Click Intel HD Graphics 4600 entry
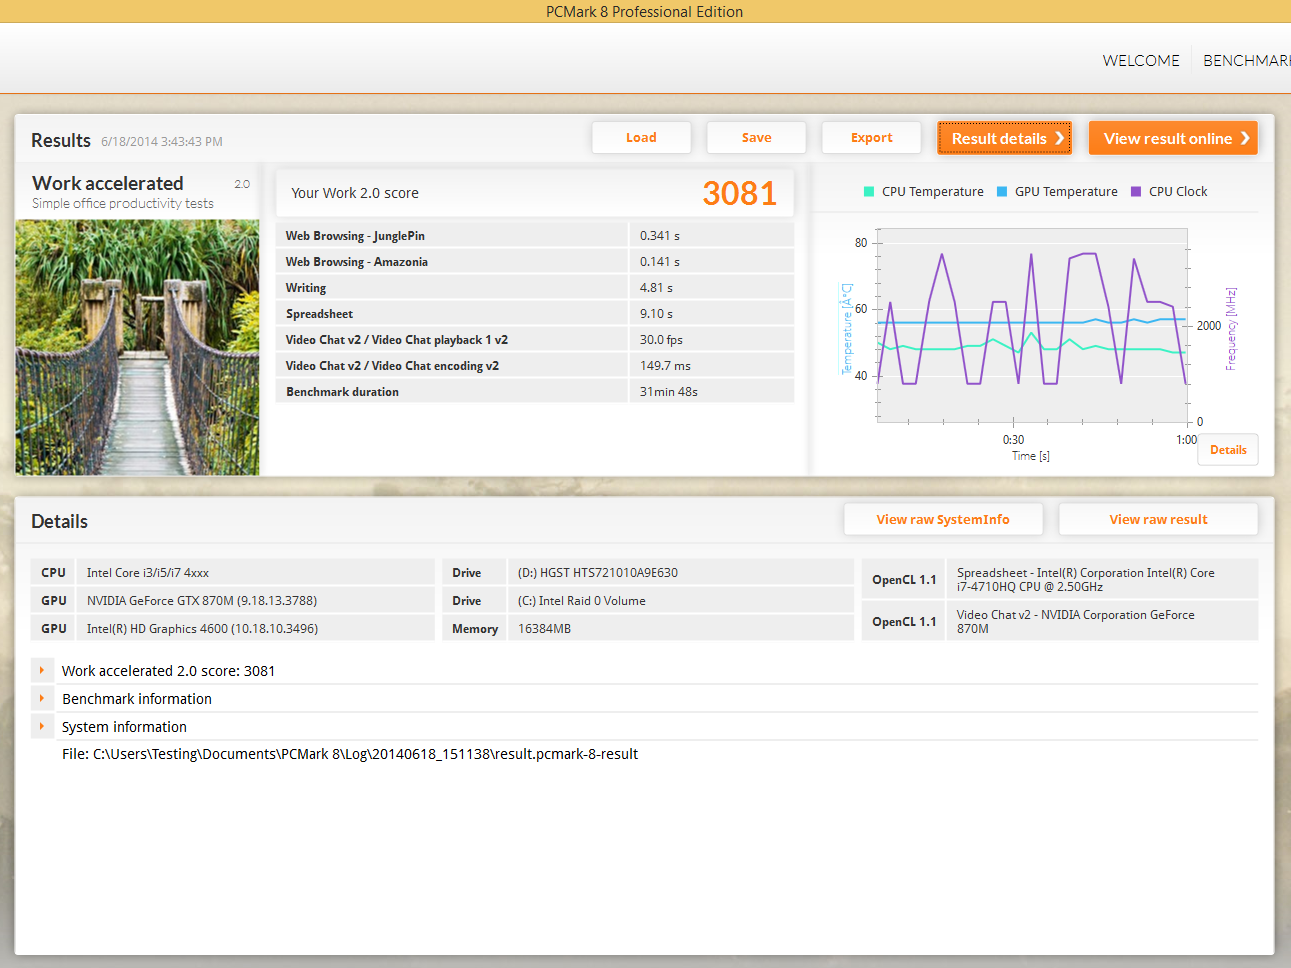 [x=202, y=629]
